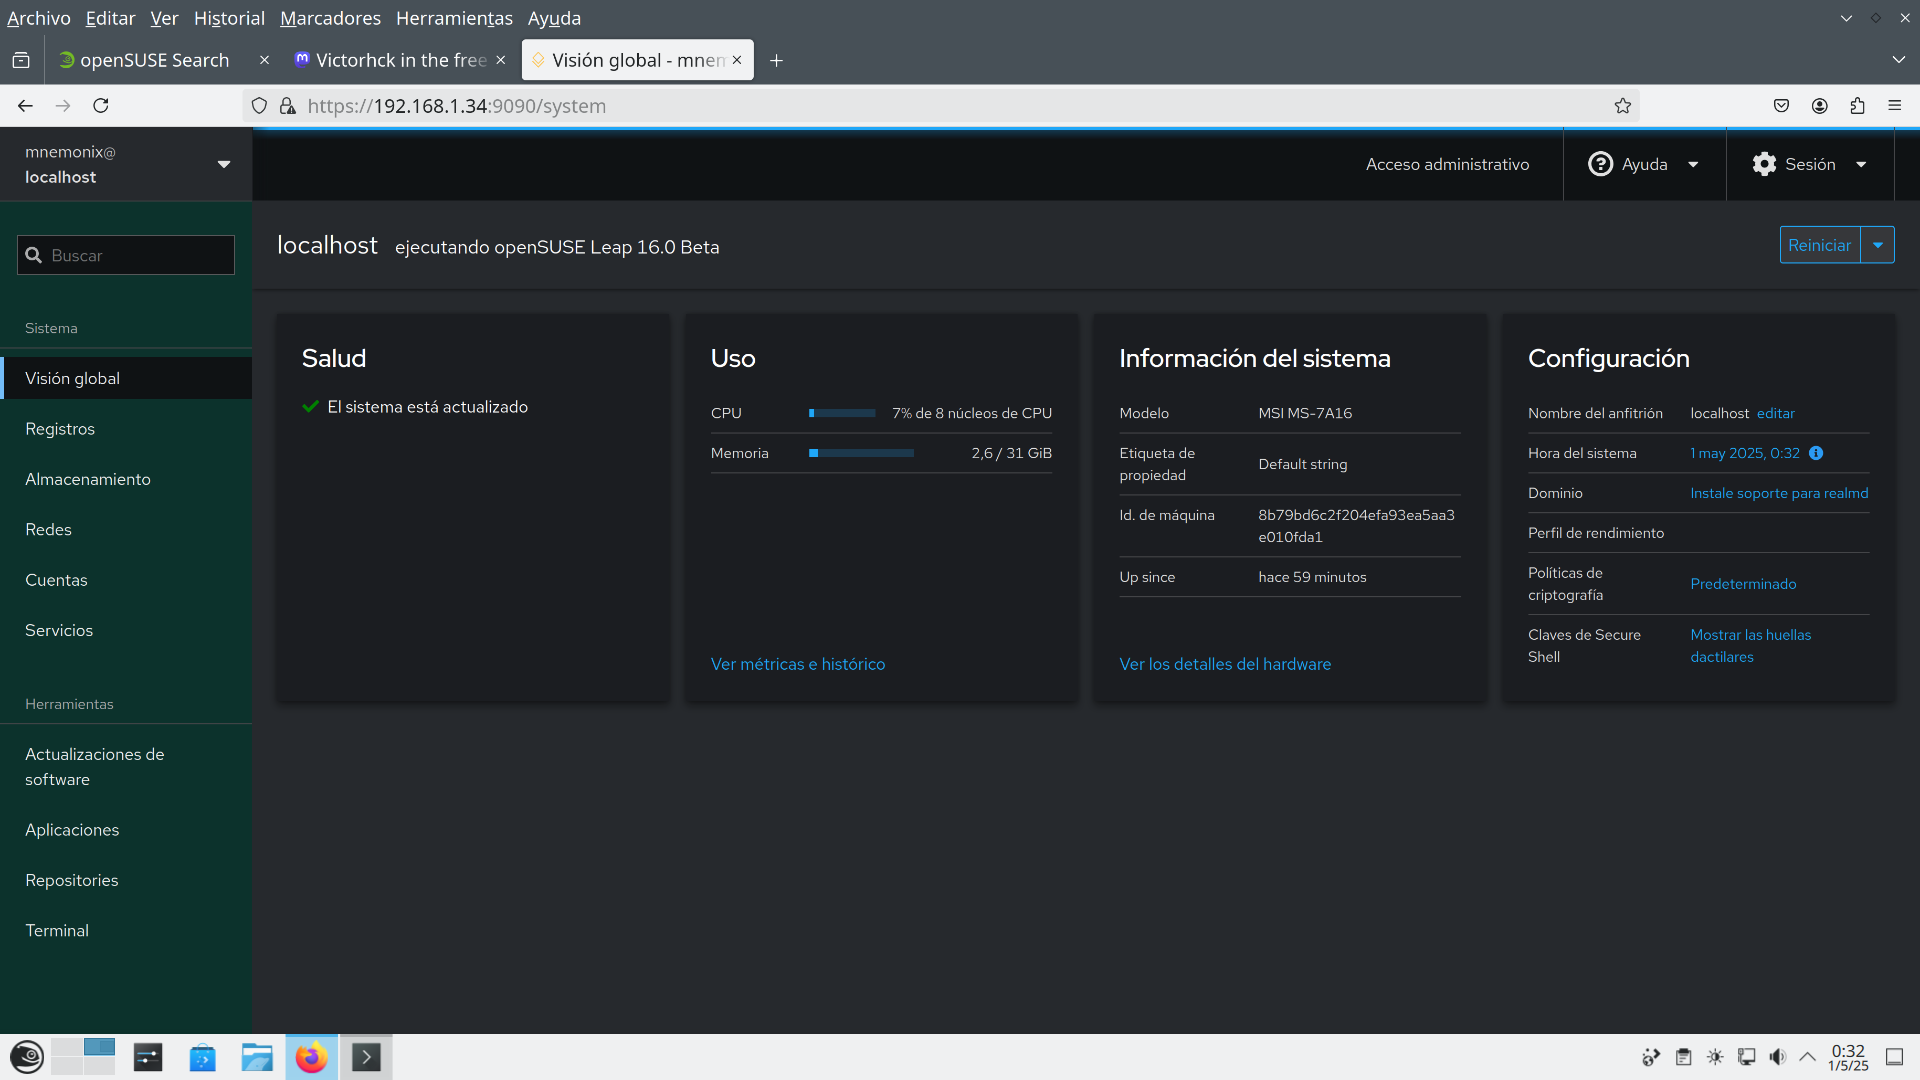1920x1080 pixels.
Task: Click the Firefox taskbar icon
Action: 311,1057
